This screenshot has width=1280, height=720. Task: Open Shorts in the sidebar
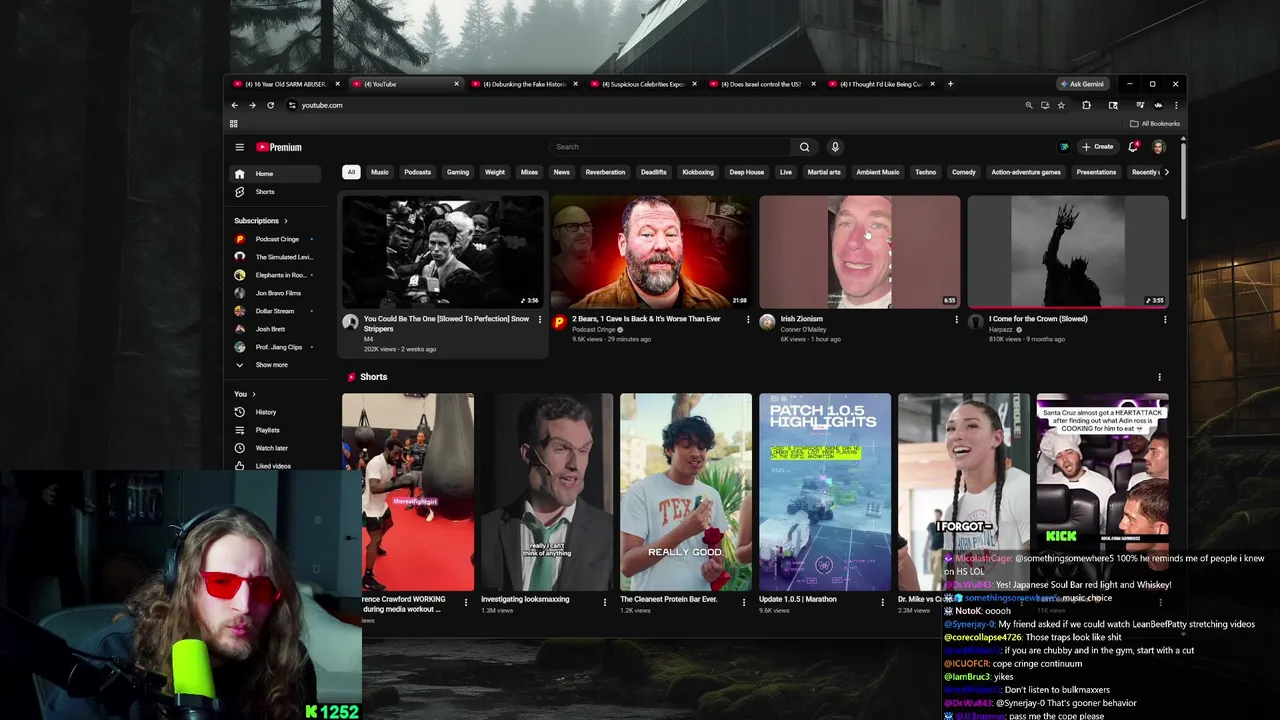[275, 192]
